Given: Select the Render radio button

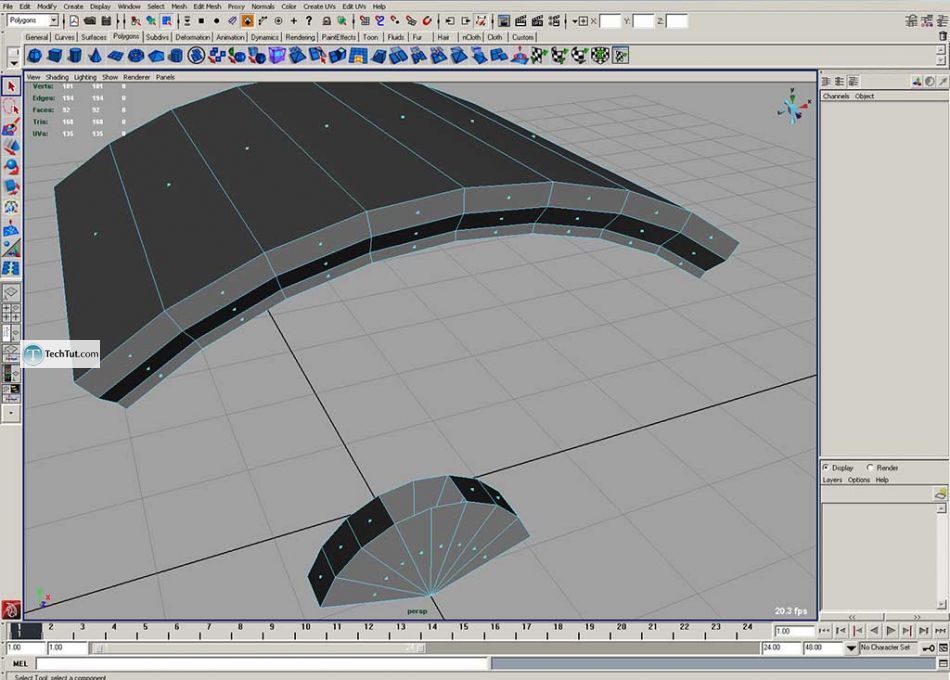Looking at the screenshot, I should (x=871, y=467).
